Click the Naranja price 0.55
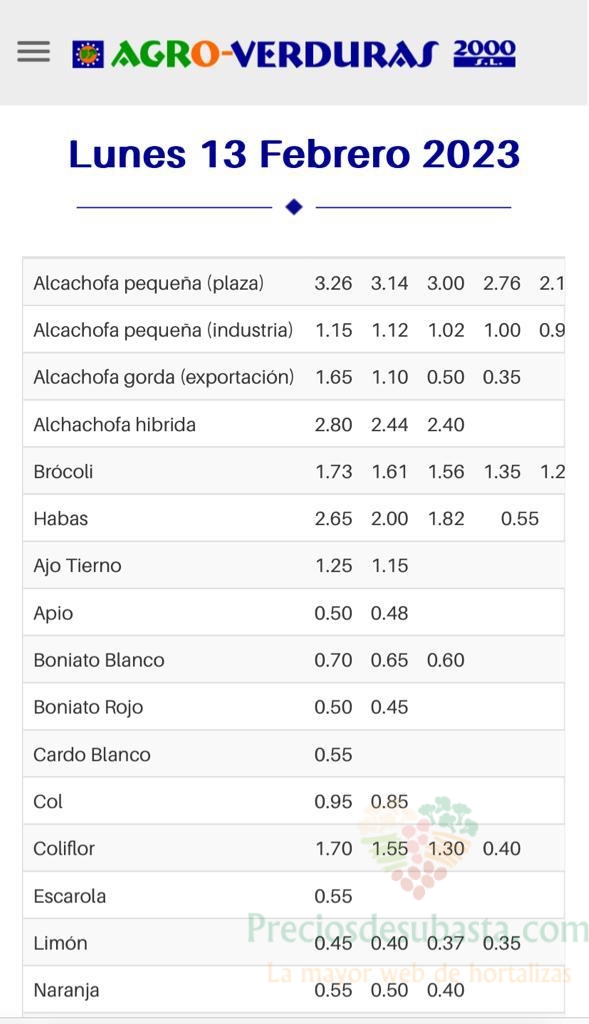The image size is (589, 1024). 333,990
